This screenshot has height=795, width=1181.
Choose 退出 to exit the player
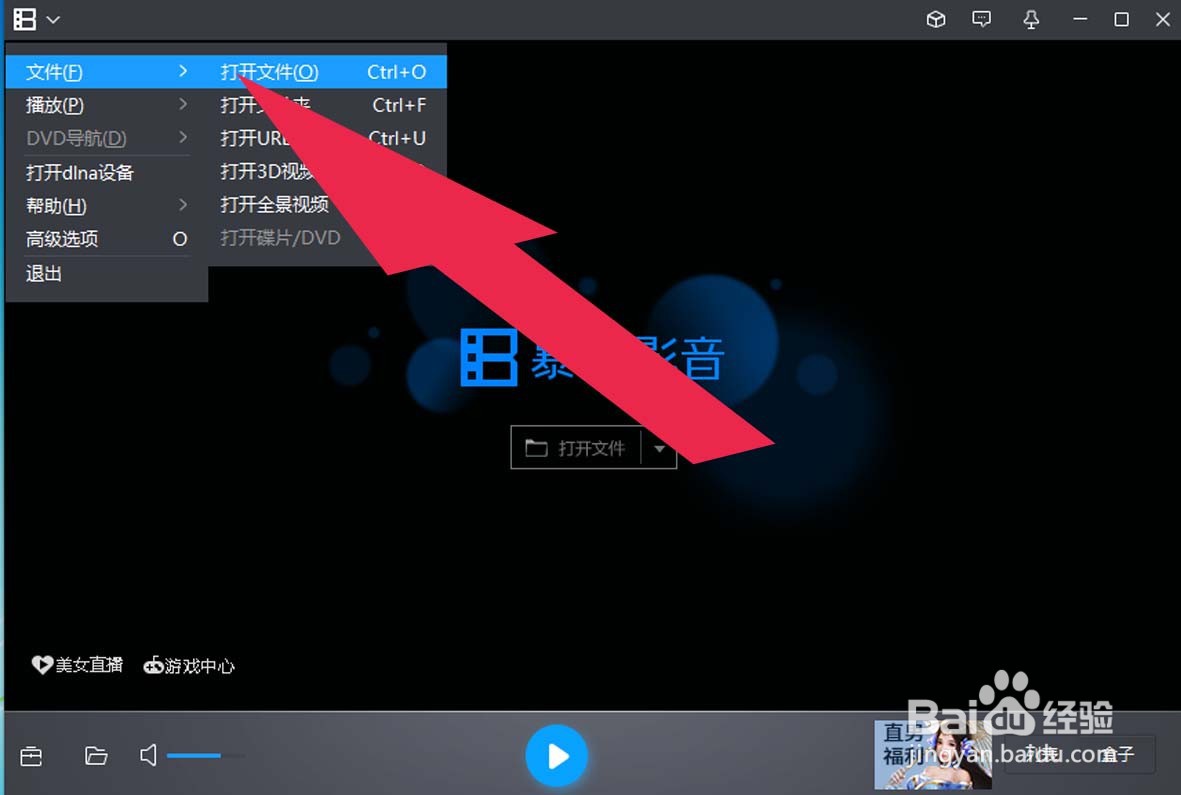click(x=106, y=273)
